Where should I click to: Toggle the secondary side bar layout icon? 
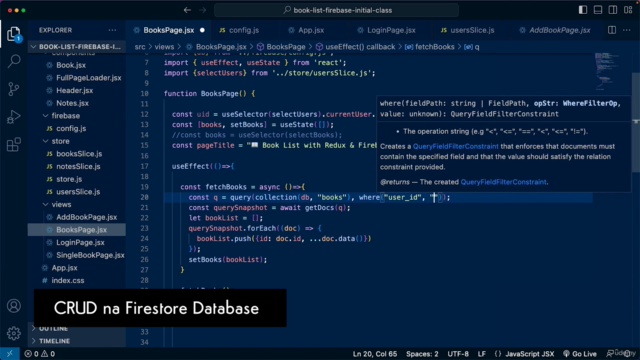coord(613,10)
